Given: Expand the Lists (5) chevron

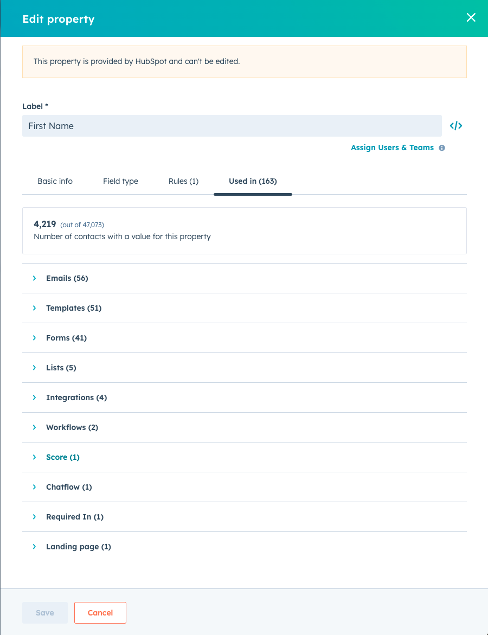Looking at the screenshot, I should coord(34,367).
